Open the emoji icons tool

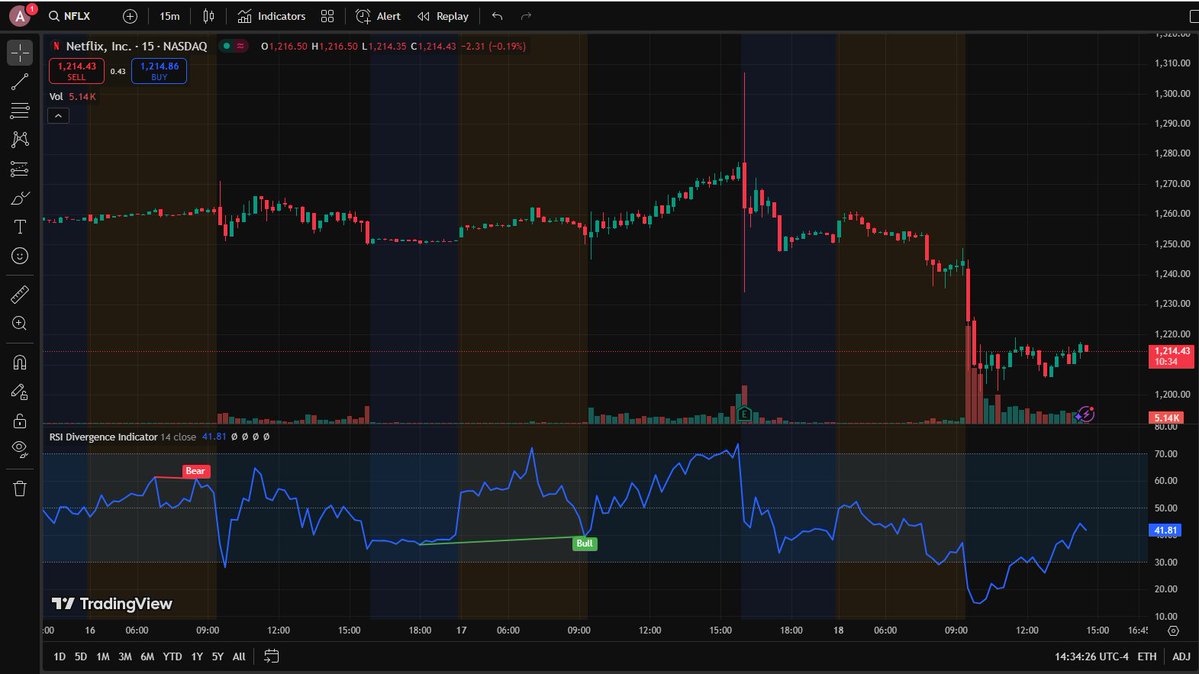tap(20, 256)
